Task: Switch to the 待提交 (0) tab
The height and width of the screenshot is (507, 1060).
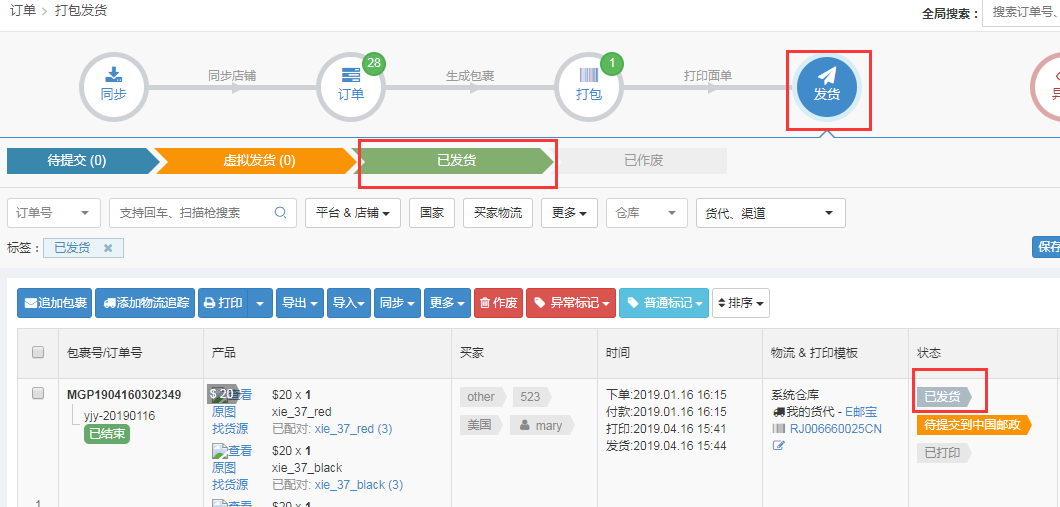Action: [x=78, y=160]
